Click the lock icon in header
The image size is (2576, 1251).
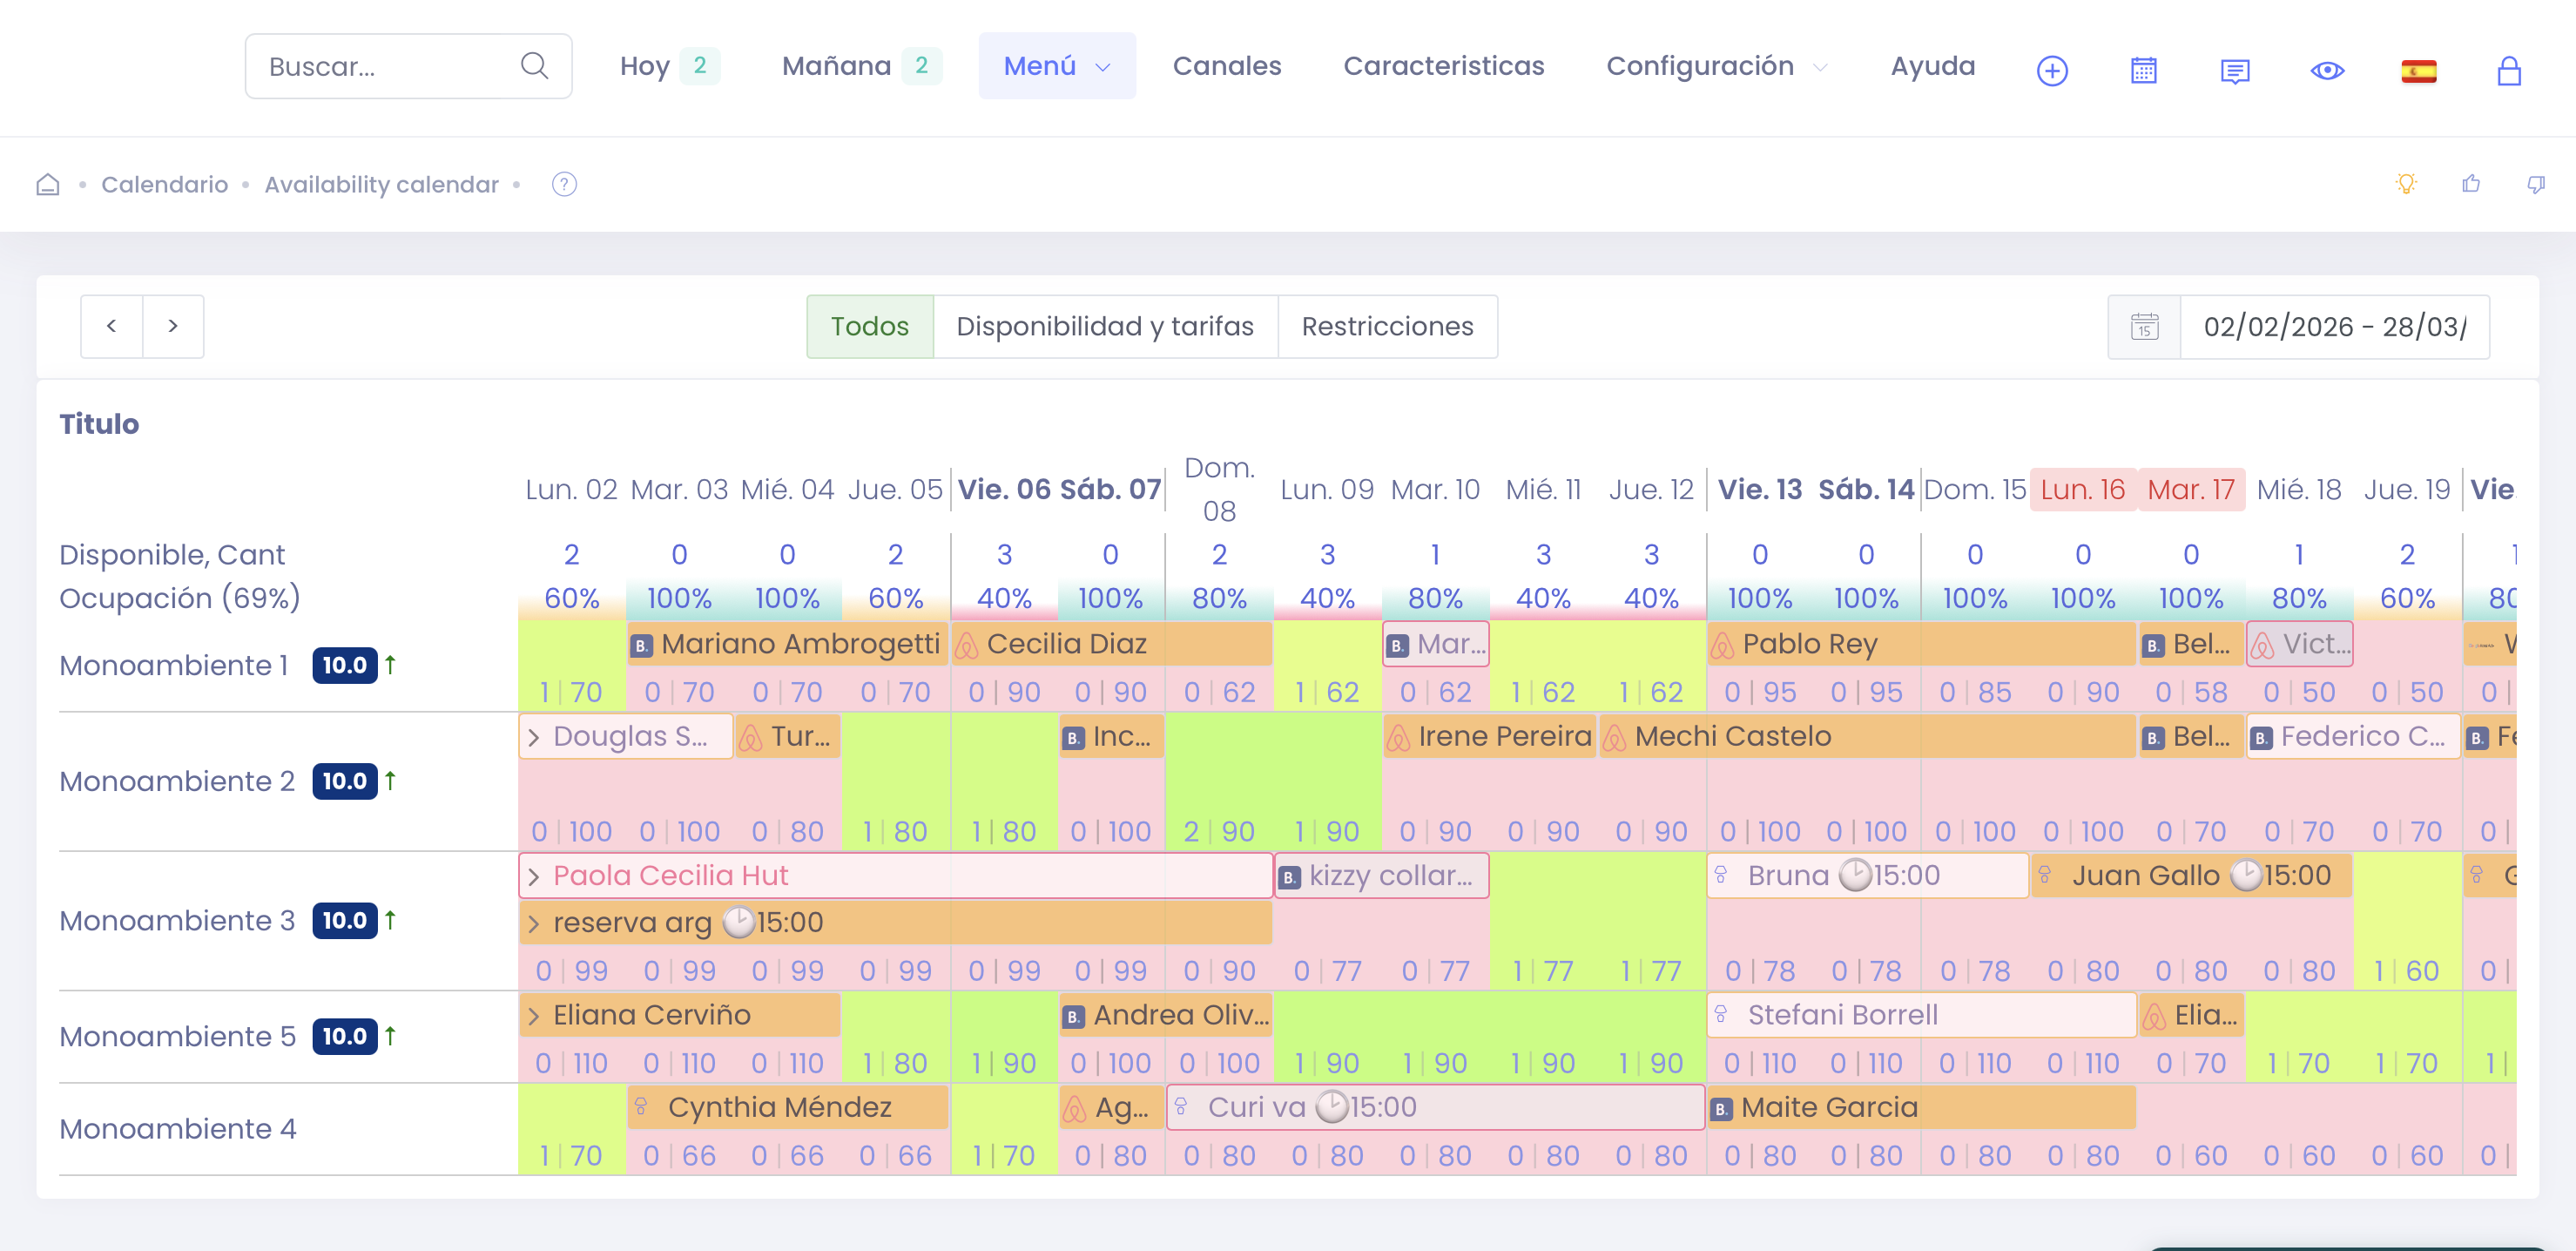tap(2509, 71)
